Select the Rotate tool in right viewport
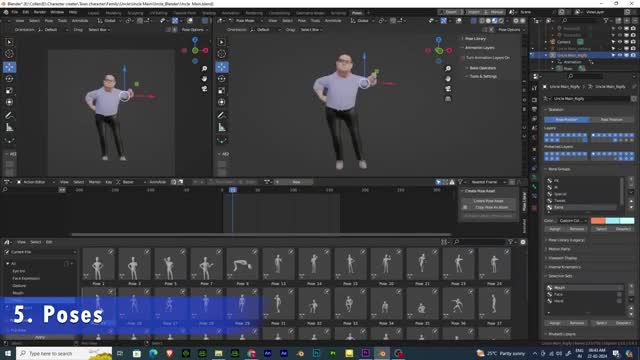This screenshot has height=360, width=640. point(222,79)
